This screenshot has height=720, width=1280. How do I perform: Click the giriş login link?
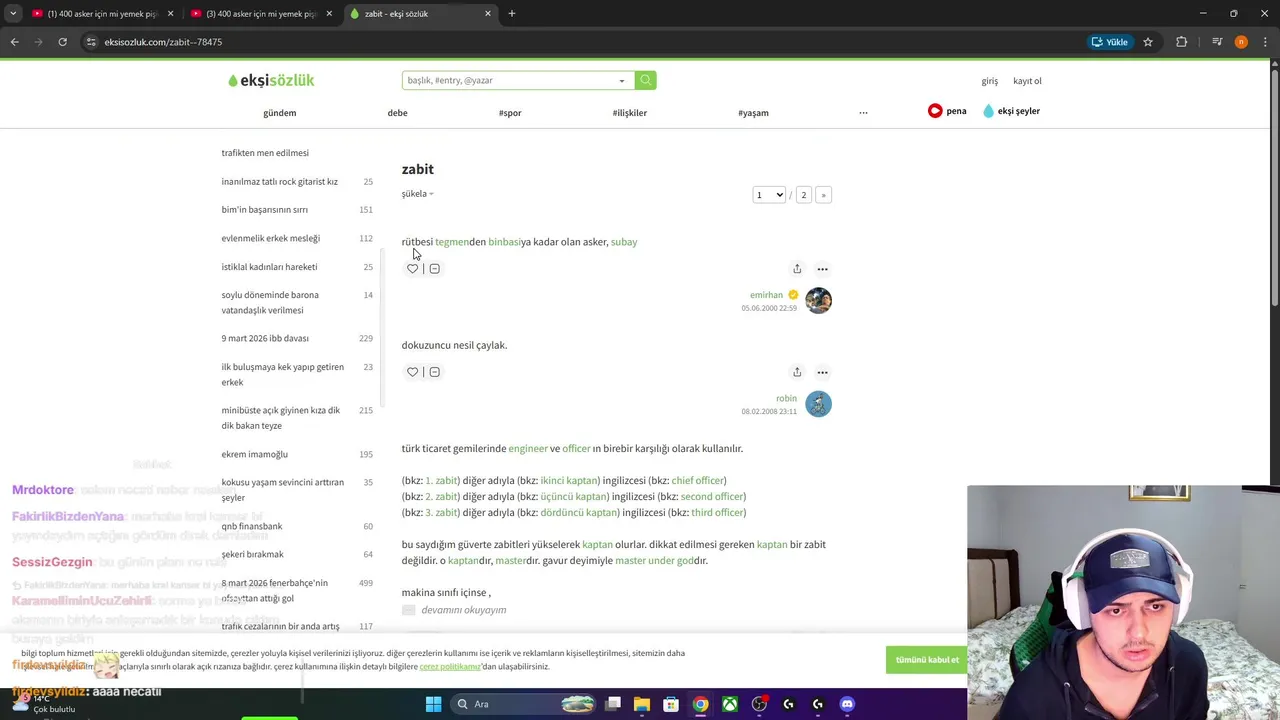989,81
